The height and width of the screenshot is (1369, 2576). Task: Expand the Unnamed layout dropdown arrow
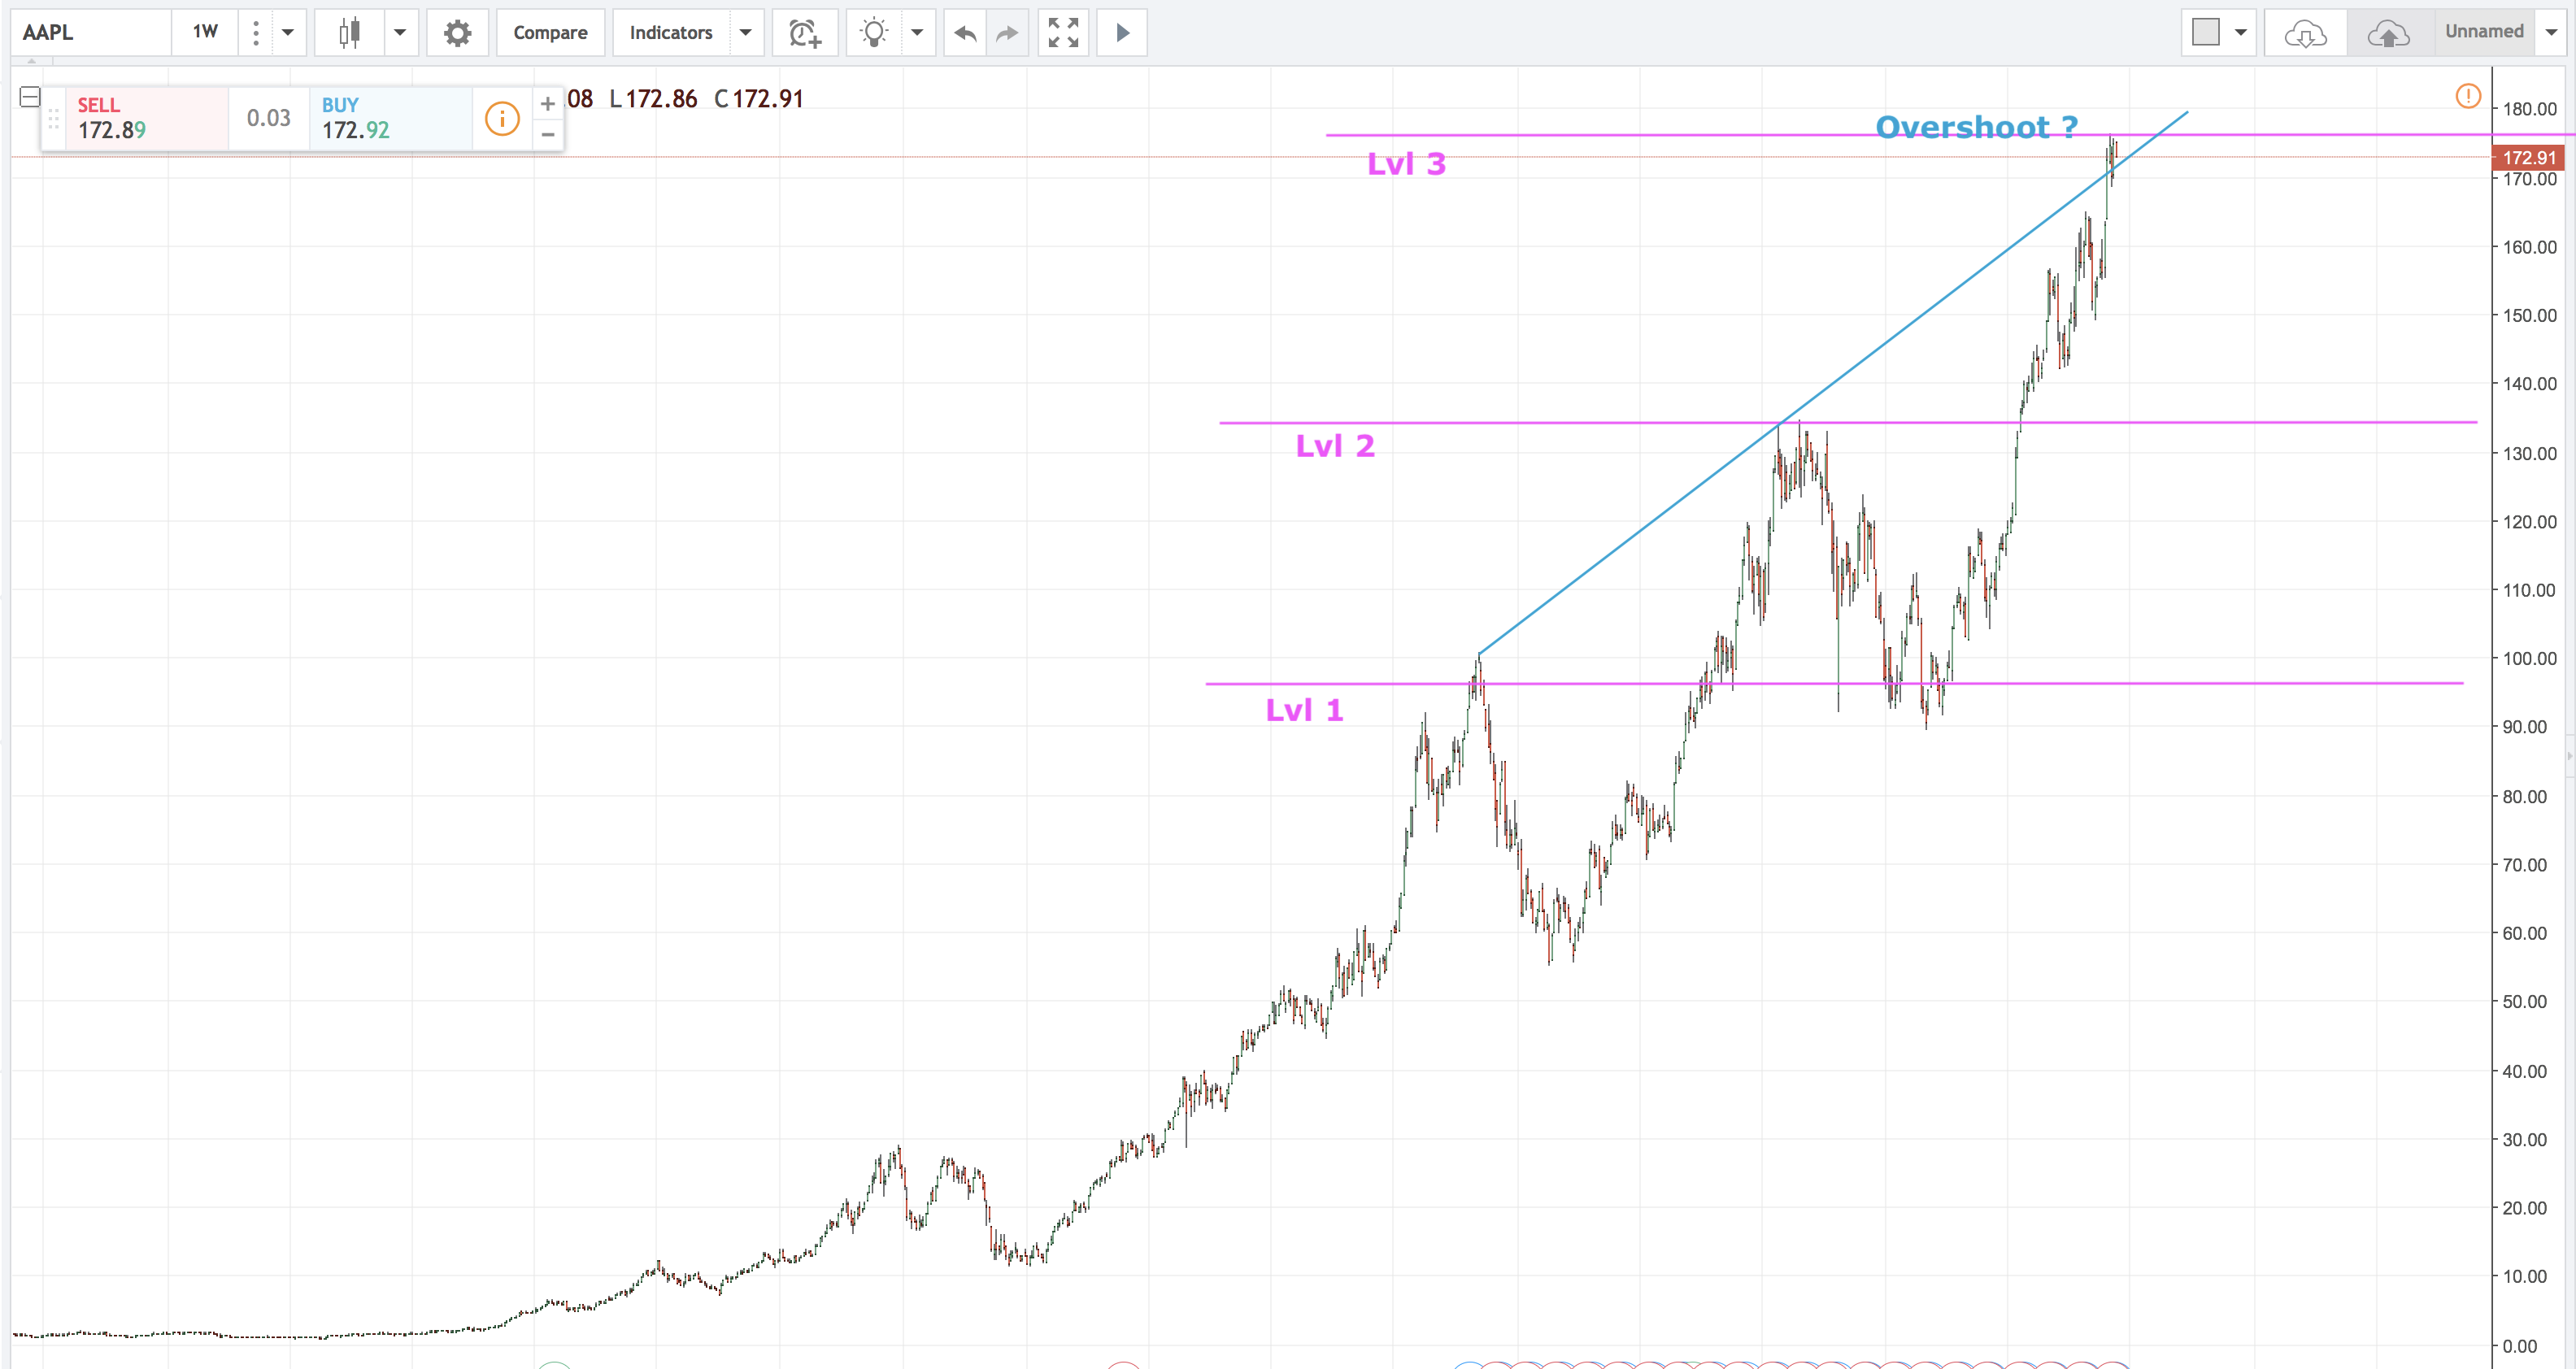(x=2551, y=33)
